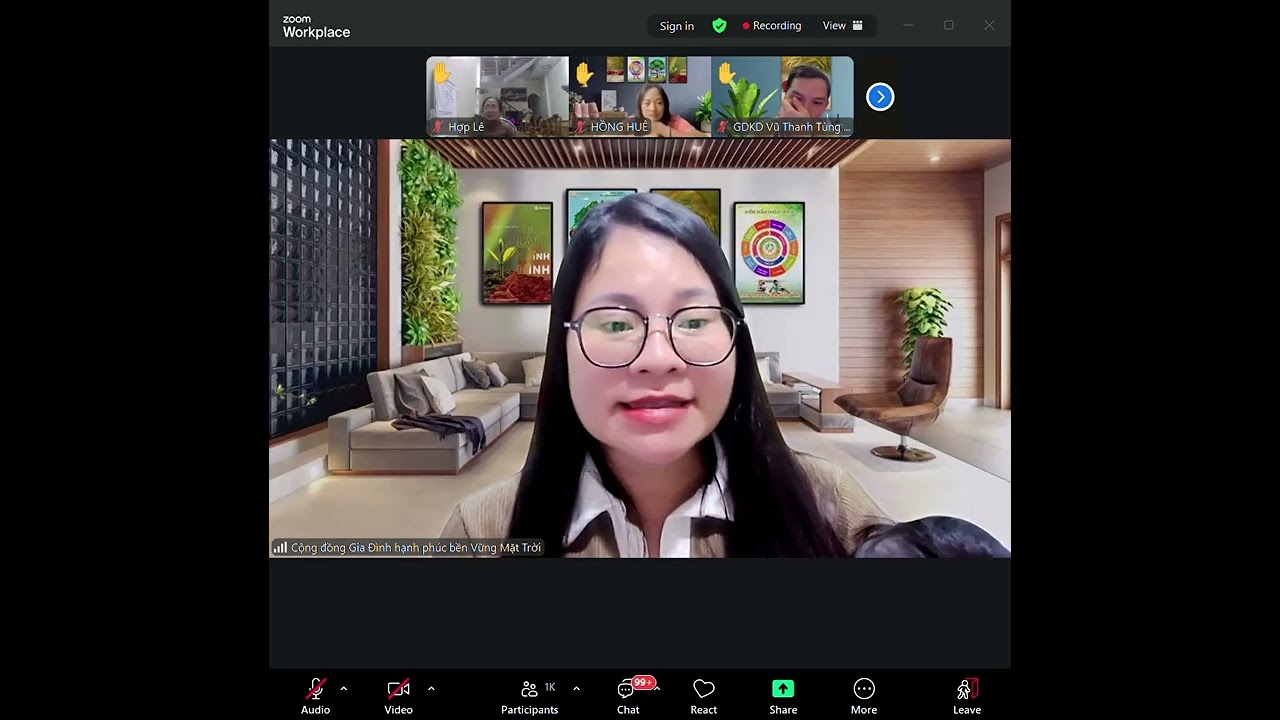The height and width of the screenshot is (720, 1280).
Task: Click signal strength icon beside speaker name
Action: (280, 548)
